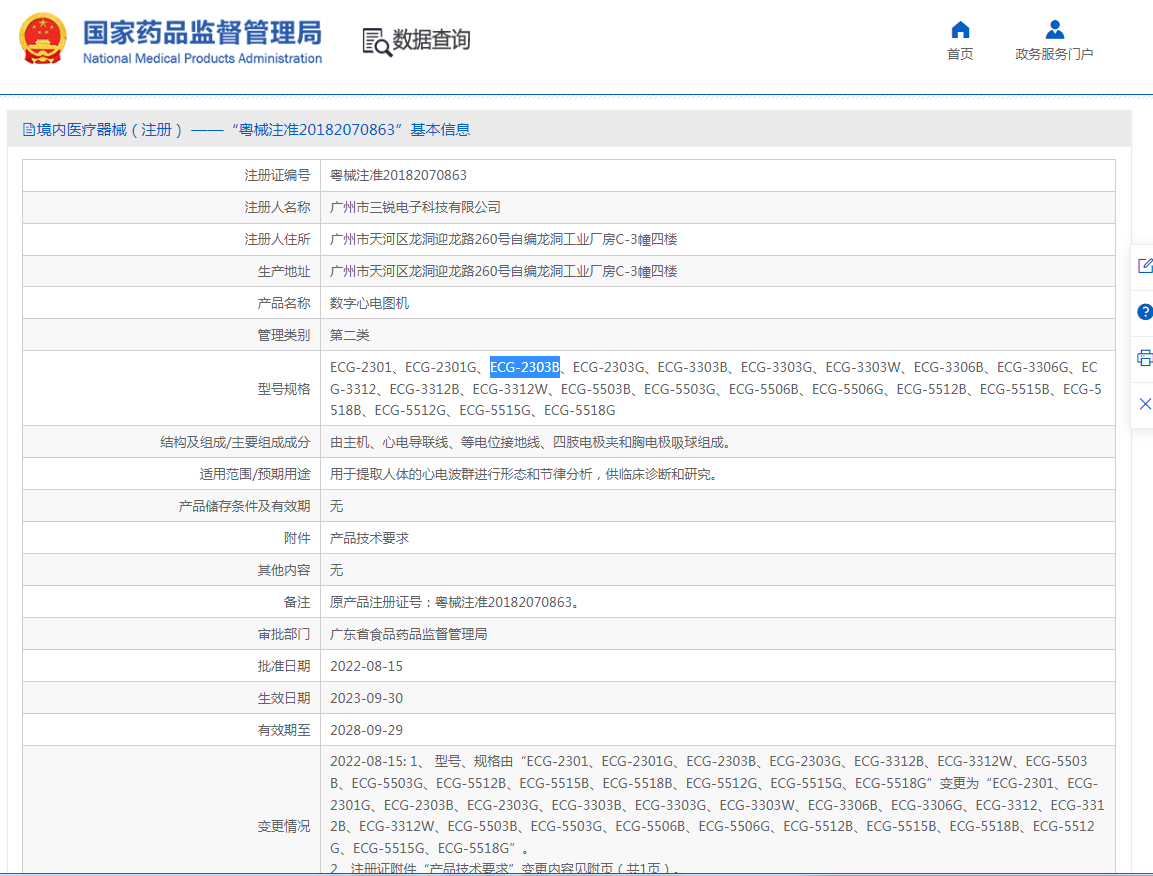This screenshot has height=876, width=1153.
Task: Open the 首页 link text
Action: tap(960, 54)
